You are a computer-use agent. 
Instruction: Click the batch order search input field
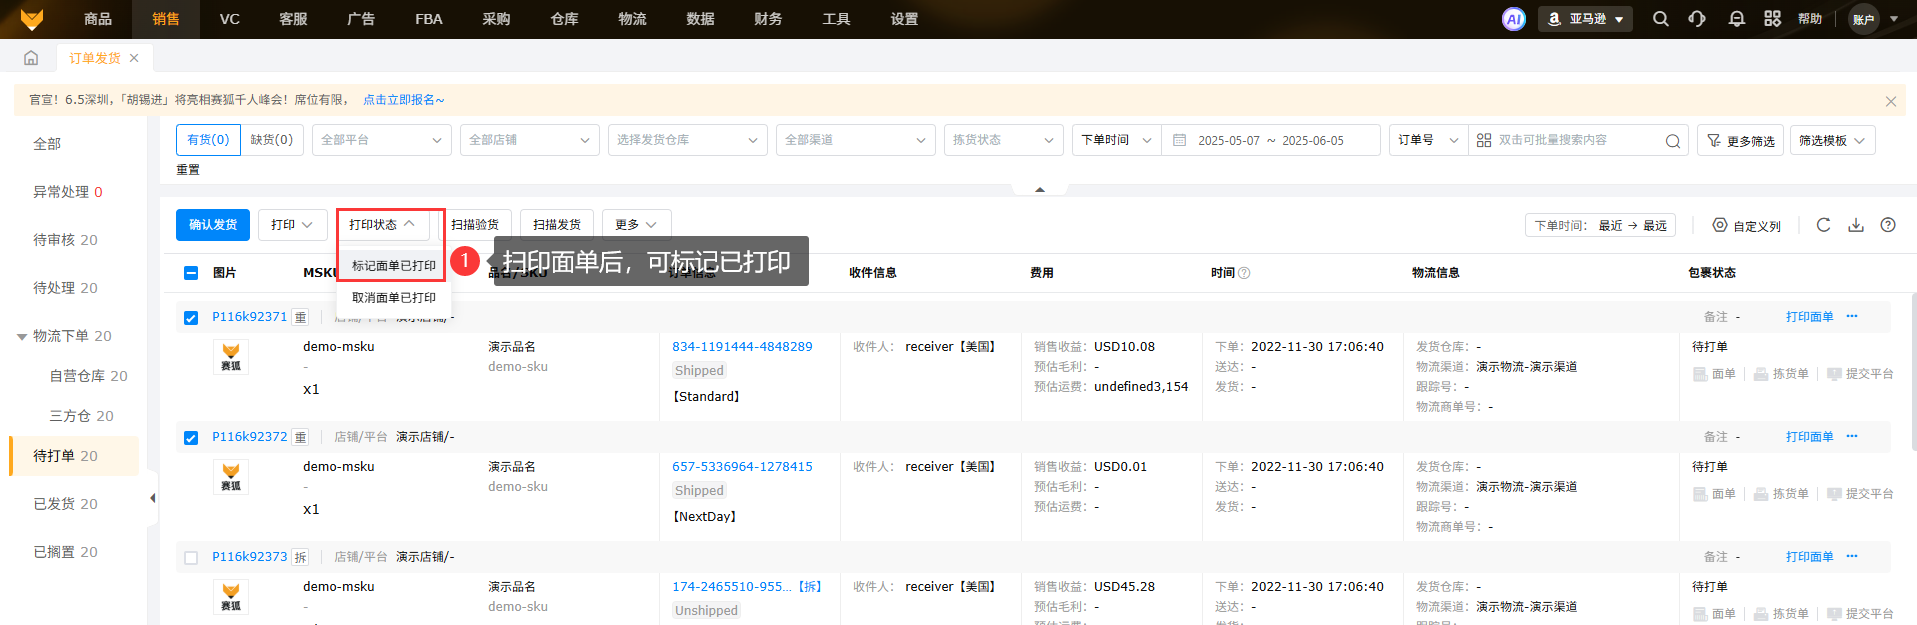pyautogui.click(x=1578, y=140)
